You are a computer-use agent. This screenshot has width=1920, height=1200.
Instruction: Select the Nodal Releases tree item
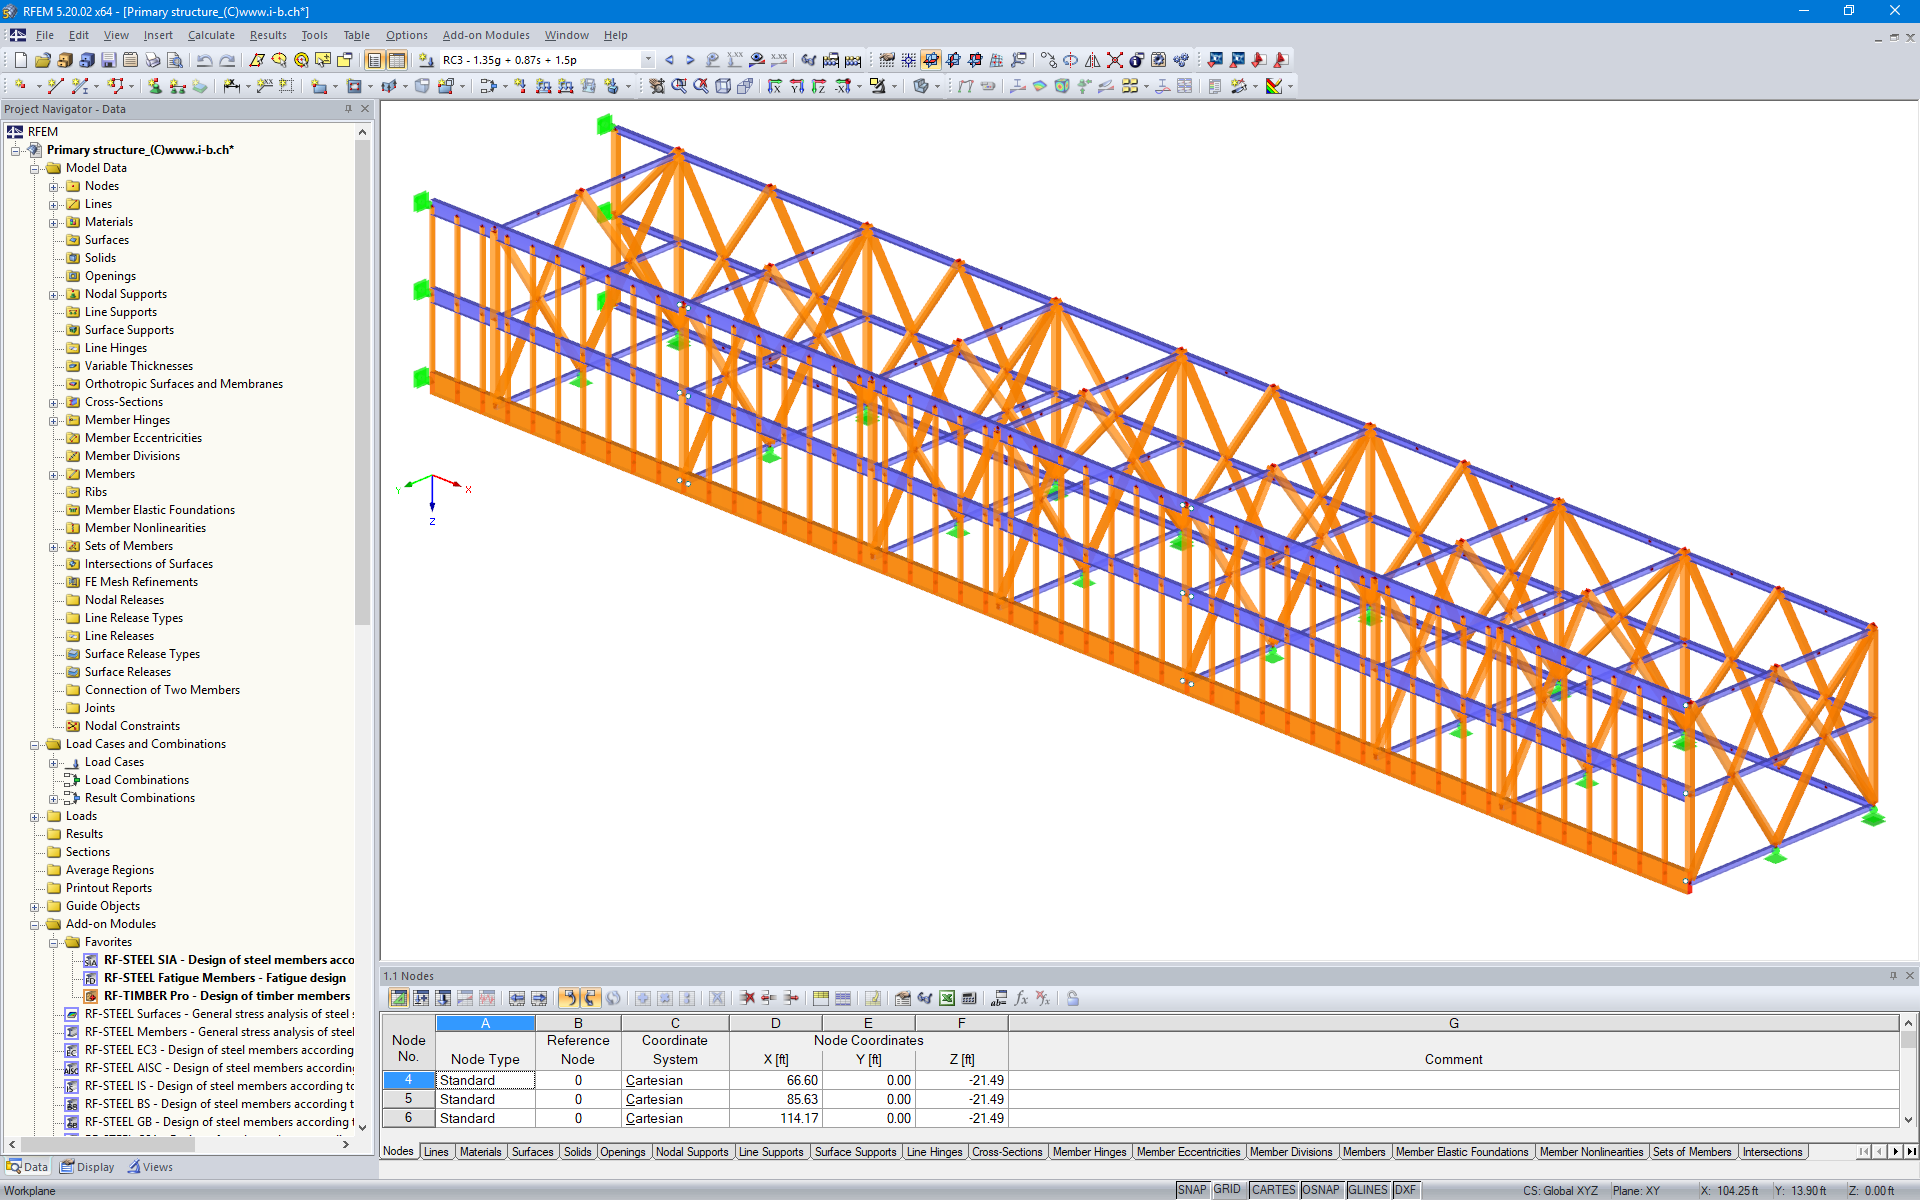(x=124, y=600)
